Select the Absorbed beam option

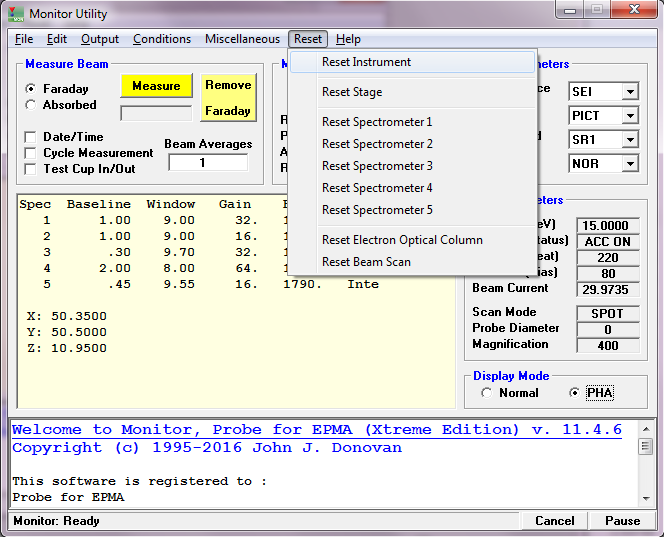click(31, 105)
